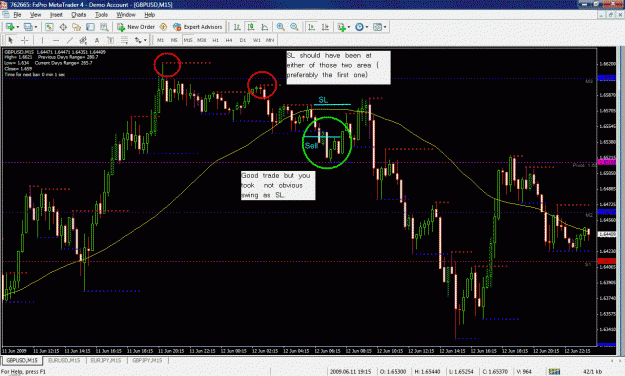Set timeframe to H4
625x376 pixels.
point(229,40)
